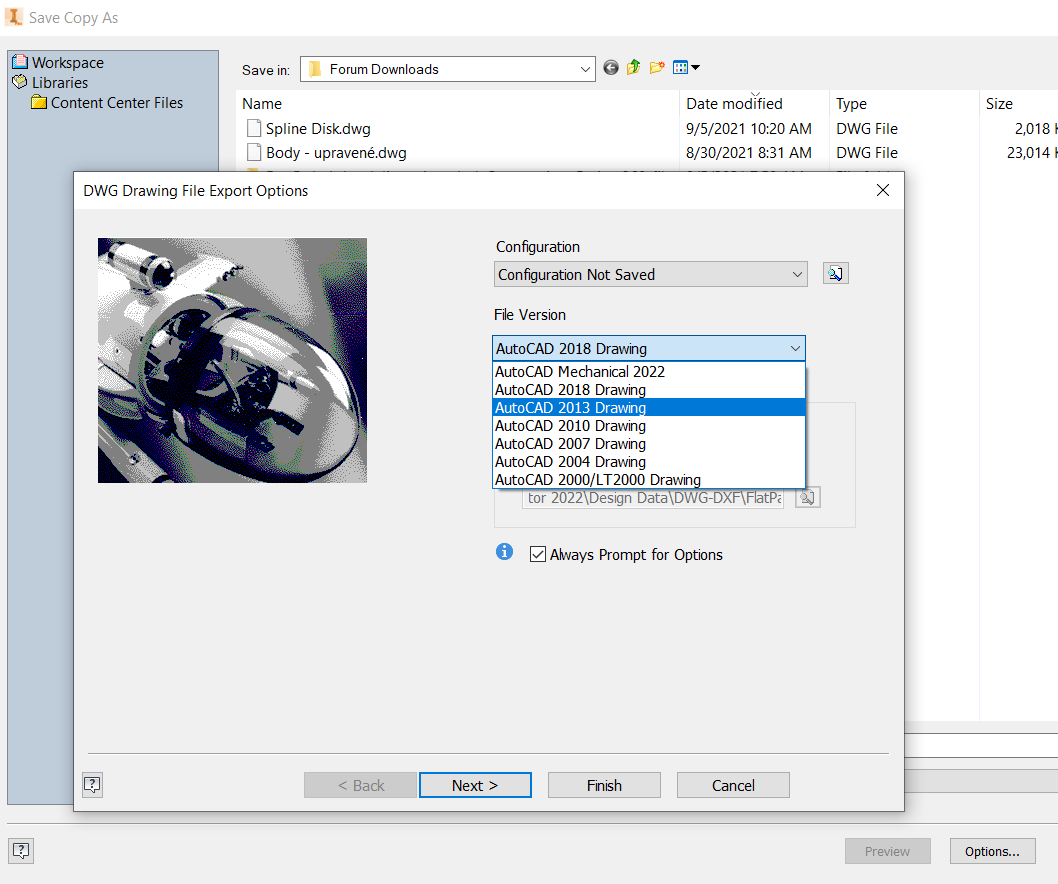Image resolution: width=1058 pixels, height=884 pixels.
Task: Click the Up One Level folder icon
Action: (x=634, y=68)
